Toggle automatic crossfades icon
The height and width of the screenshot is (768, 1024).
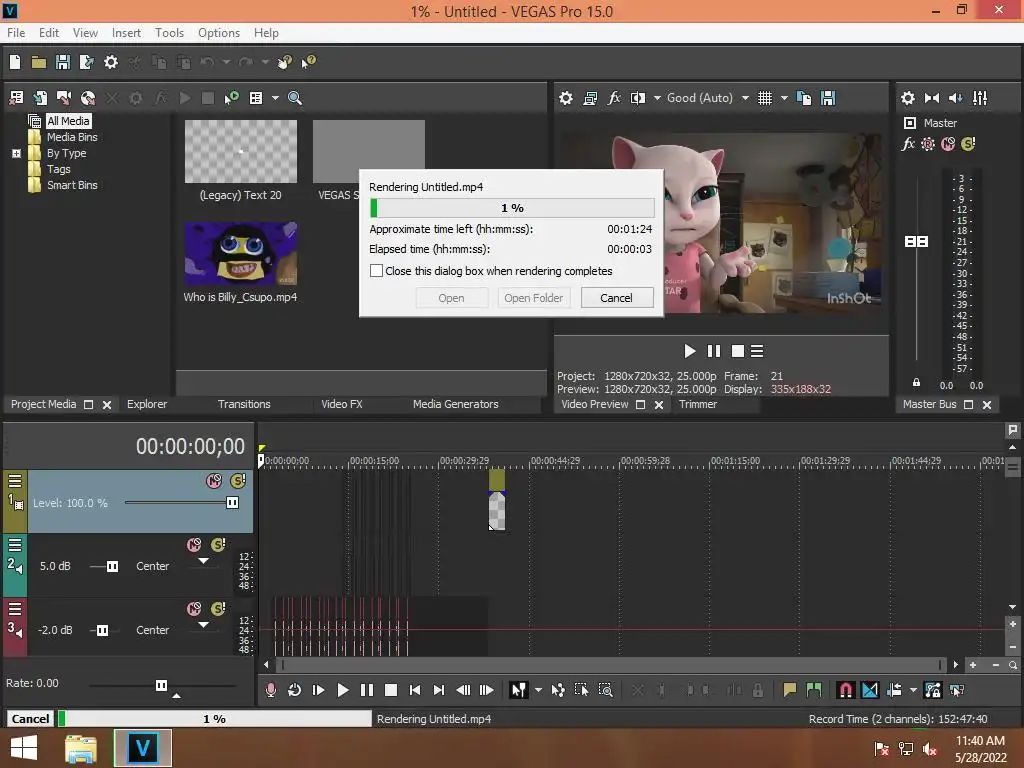click(x=870, y=690)
